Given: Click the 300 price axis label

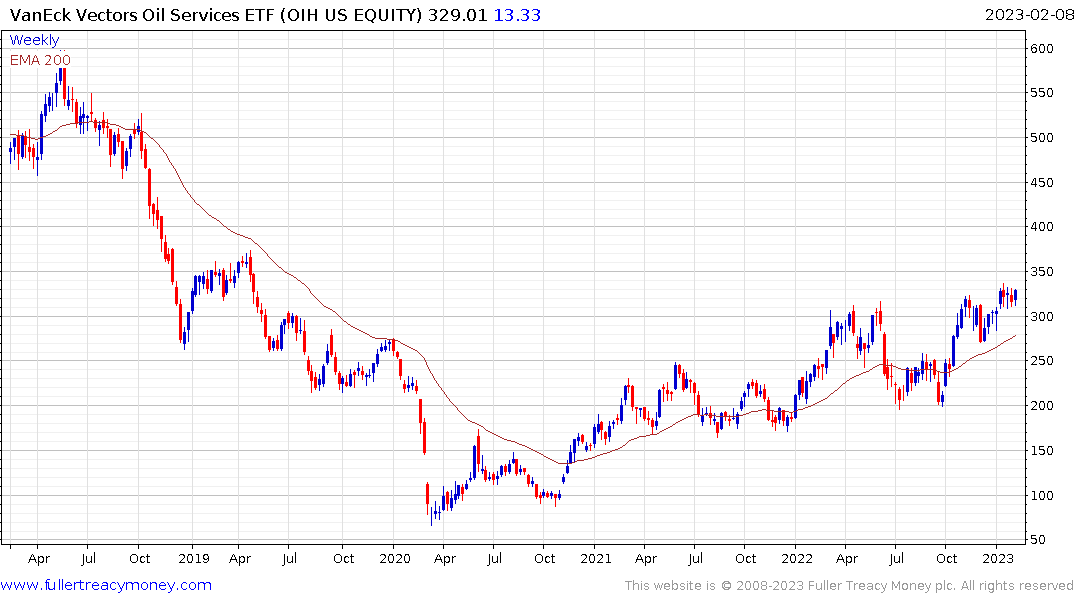Looking at the screenshot, I should click(1041, 316).
